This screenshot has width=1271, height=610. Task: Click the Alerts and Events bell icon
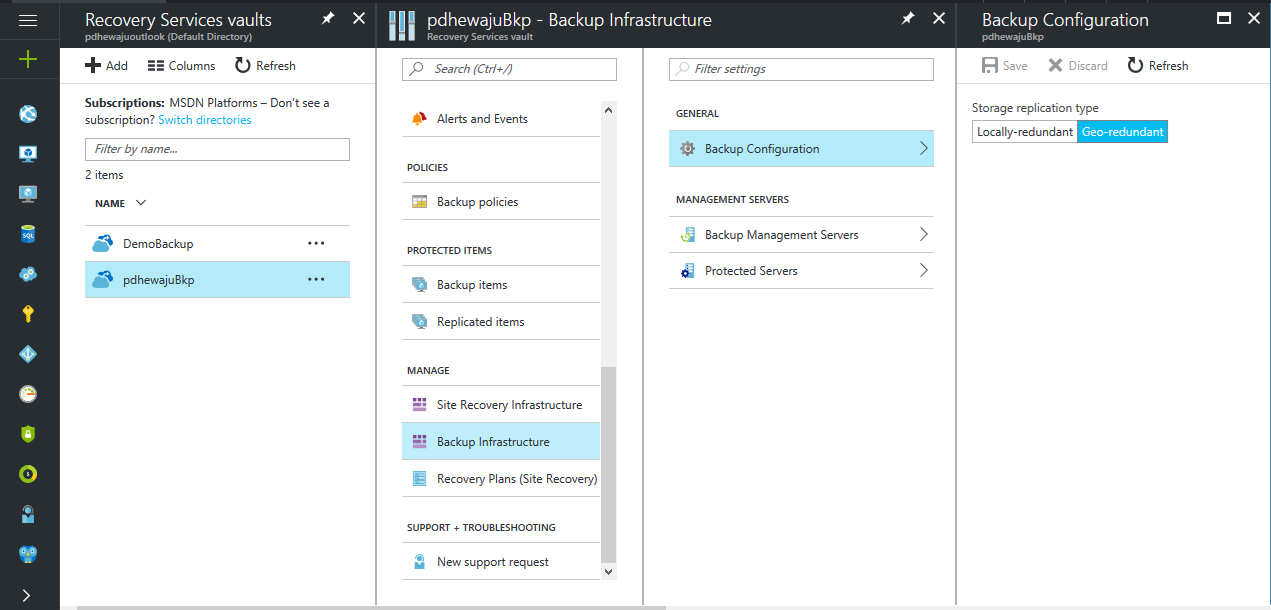pos(419,119)
